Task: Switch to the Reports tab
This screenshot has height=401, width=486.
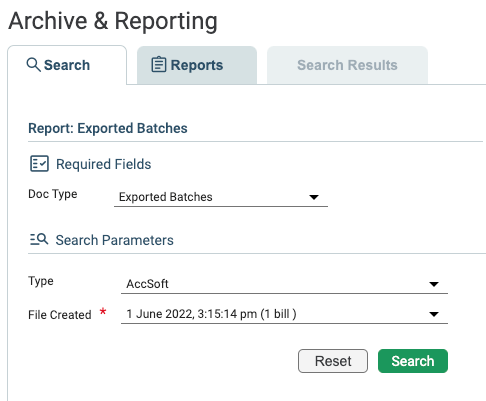Action: 197,65
